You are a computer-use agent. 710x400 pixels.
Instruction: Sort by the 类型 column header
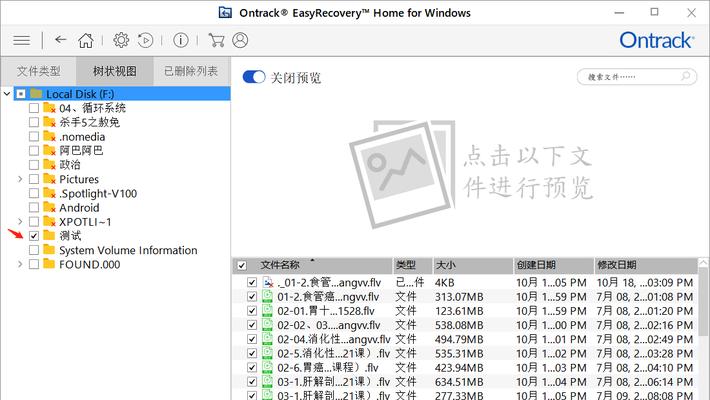point(413,265)
